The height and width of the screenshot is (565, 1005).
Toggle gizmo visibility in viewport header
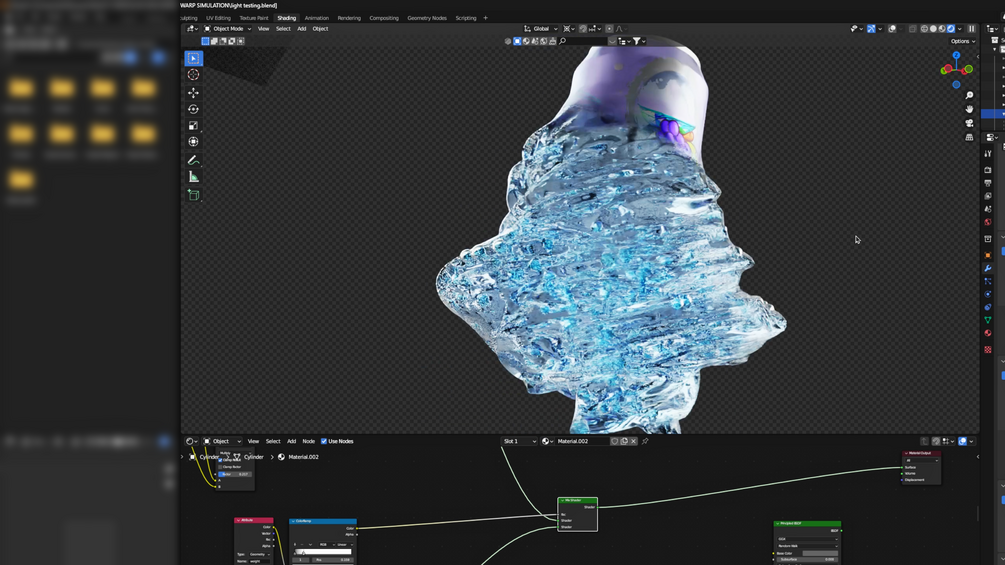point(871,29)
